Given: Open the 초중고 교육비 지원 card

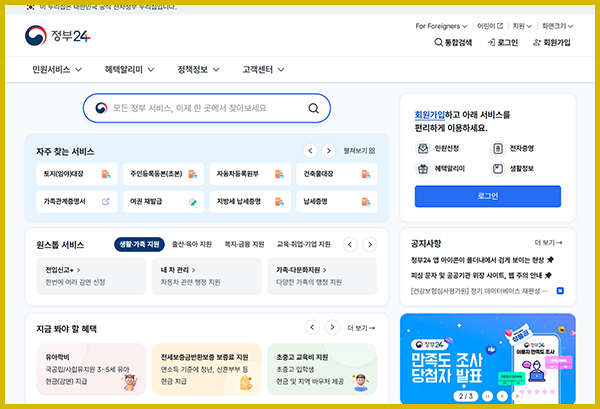Looking at the screenshot, I should (x=322, y=369).
